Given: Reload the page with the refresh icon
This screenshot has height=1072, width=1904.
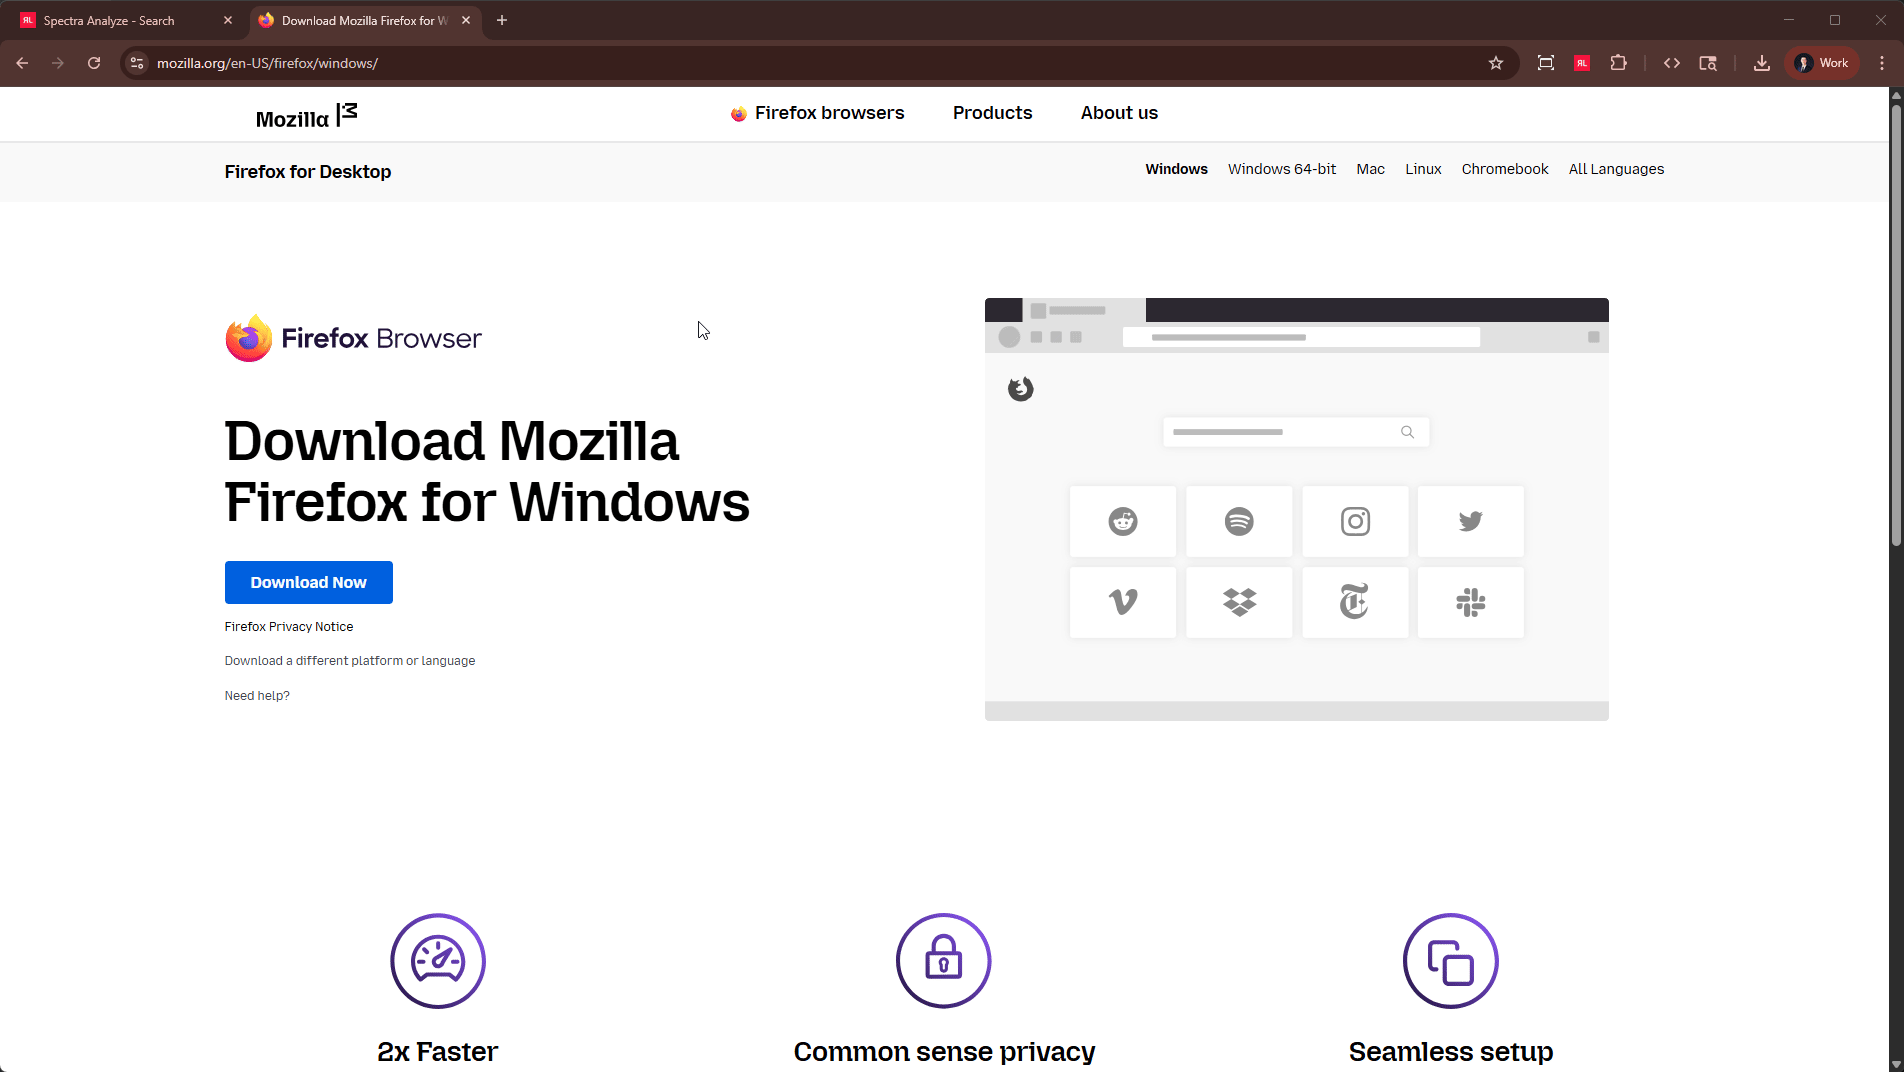Looking at the screenshot, I should (x=94, y=63).
